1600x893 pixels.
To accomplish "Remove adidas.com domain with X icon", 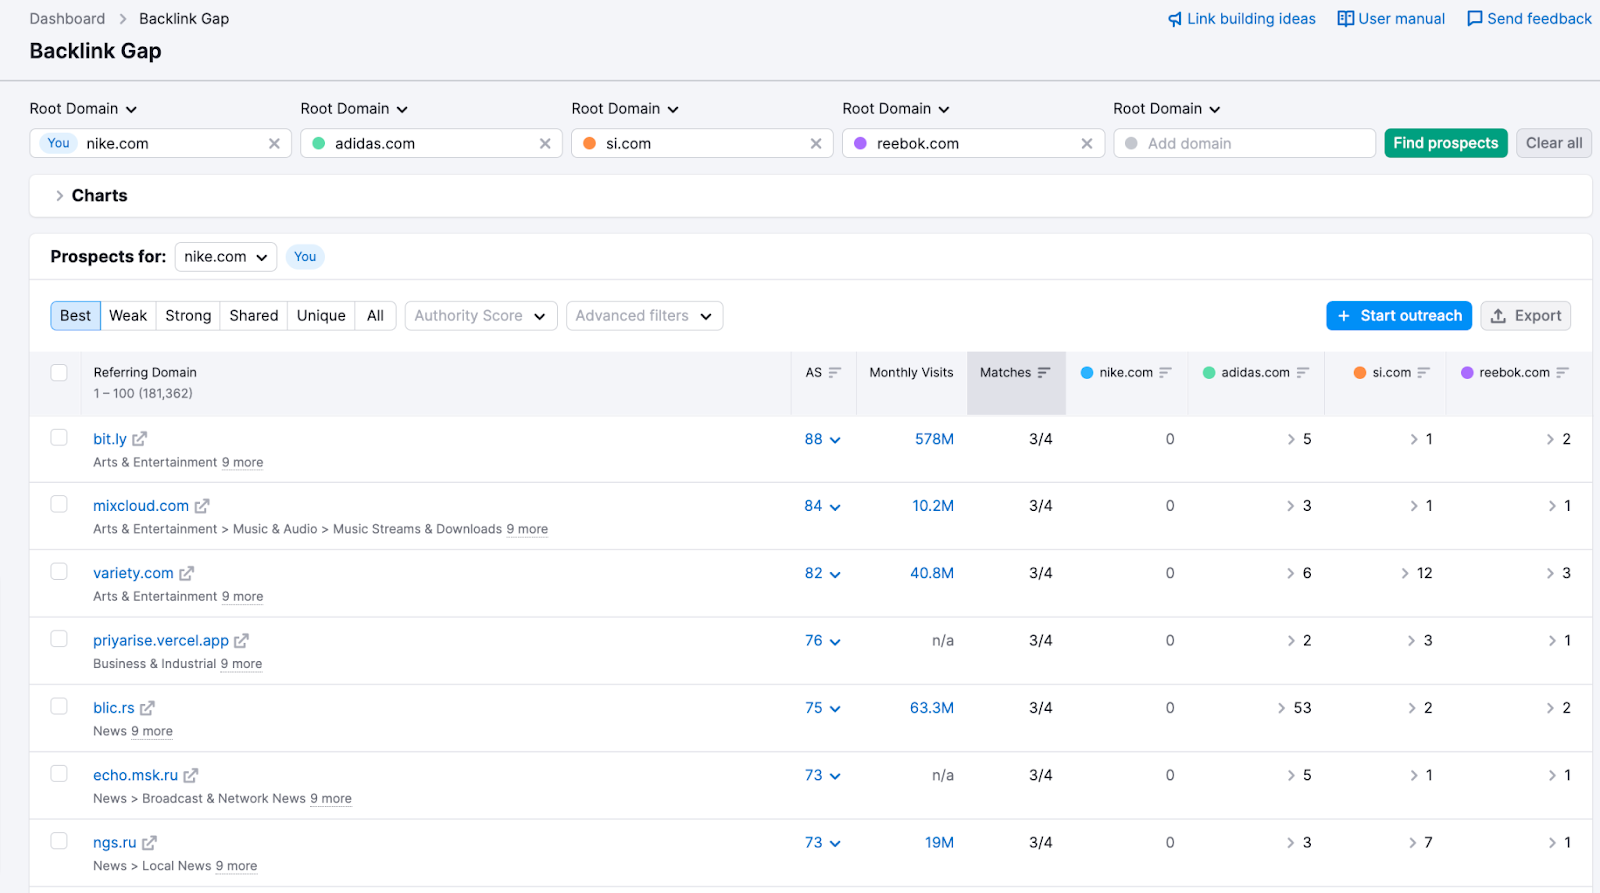I will click(x=545, y=144).
